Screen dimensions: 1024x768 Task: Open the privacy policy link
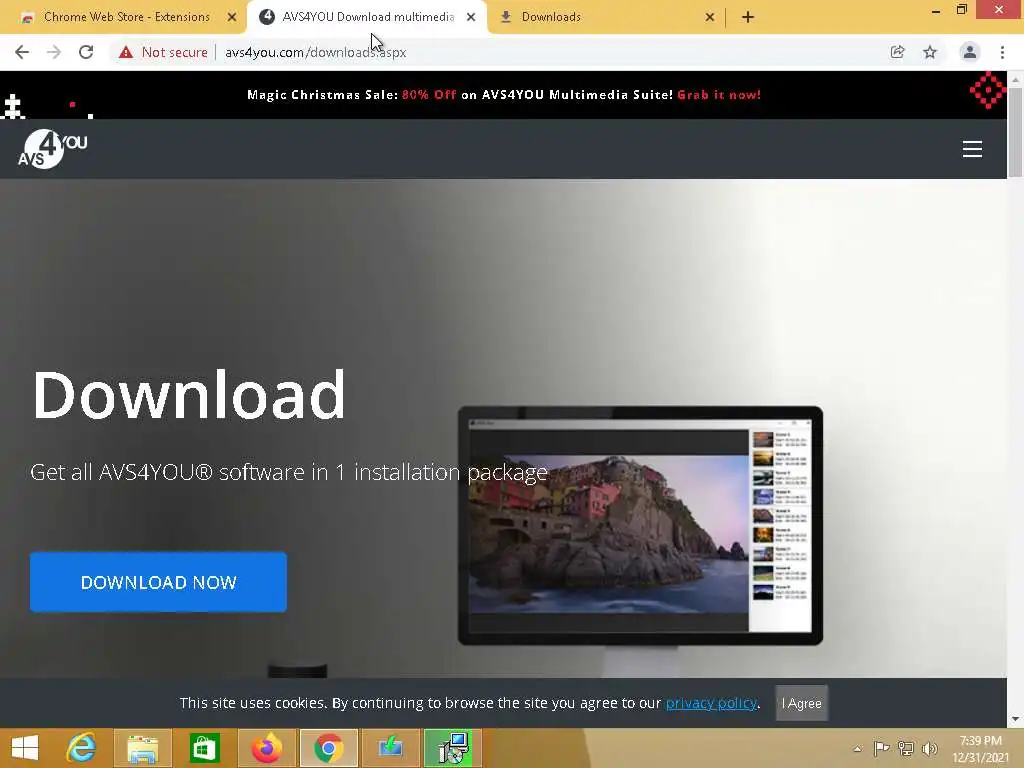pos(711,703)
